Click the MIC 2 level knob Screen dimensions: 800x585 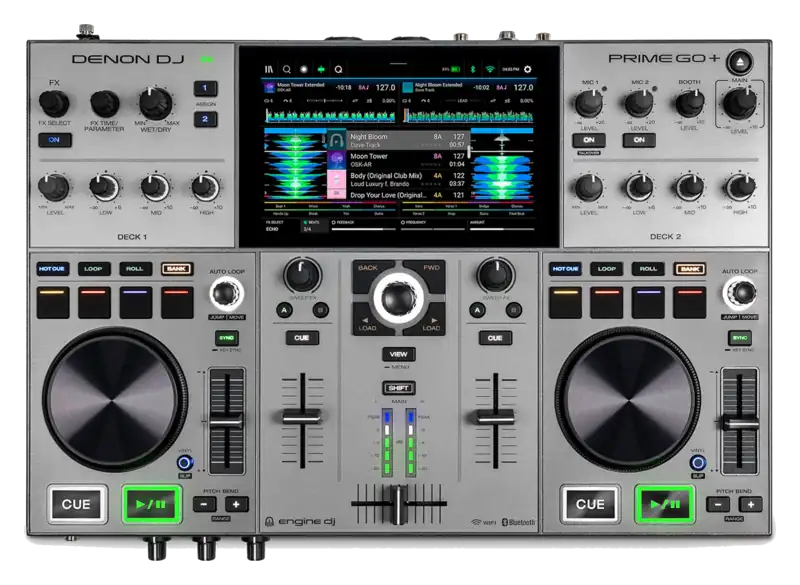pos(639,104)
